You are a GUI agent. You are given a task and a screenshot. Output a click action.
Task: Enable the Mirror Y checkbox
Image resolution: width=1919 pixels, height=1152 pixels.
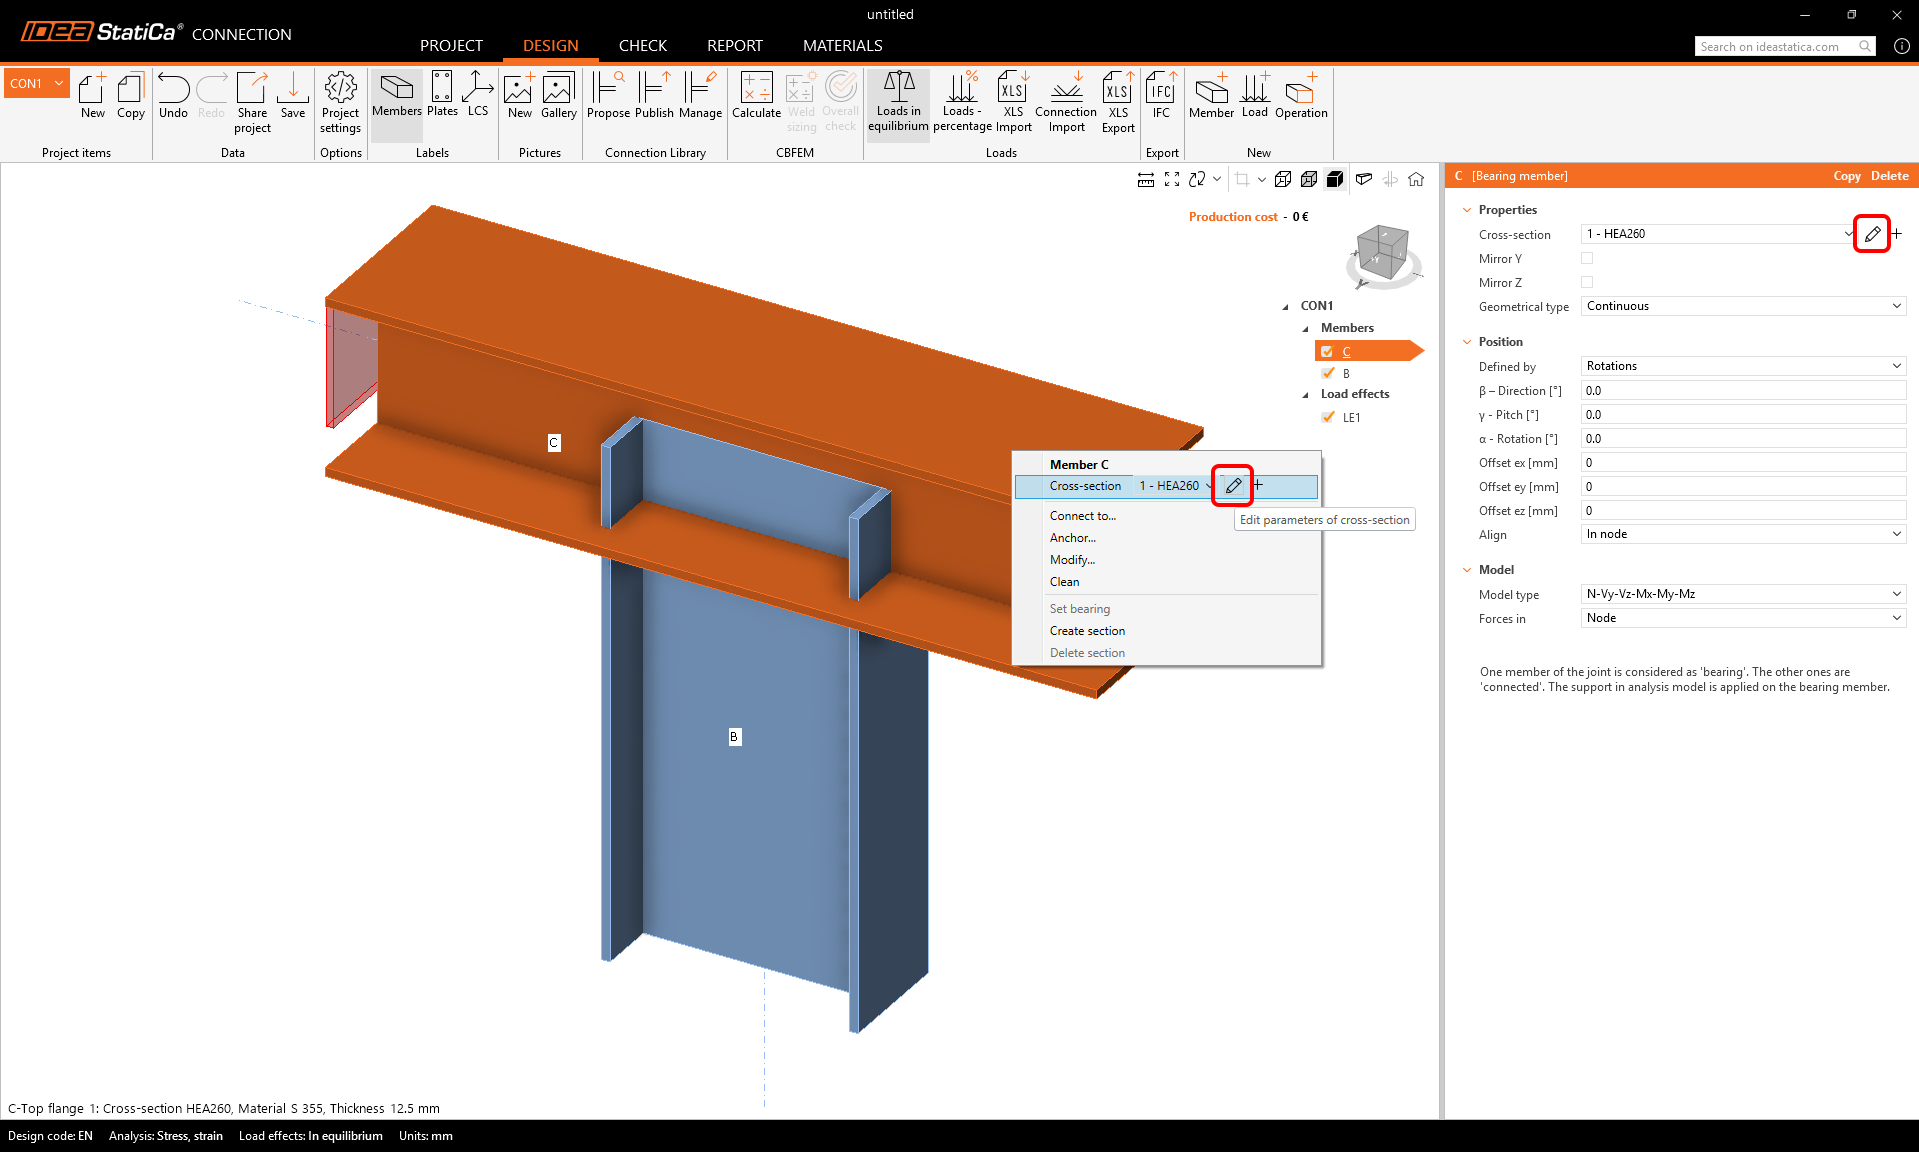tap(1587, 259)
